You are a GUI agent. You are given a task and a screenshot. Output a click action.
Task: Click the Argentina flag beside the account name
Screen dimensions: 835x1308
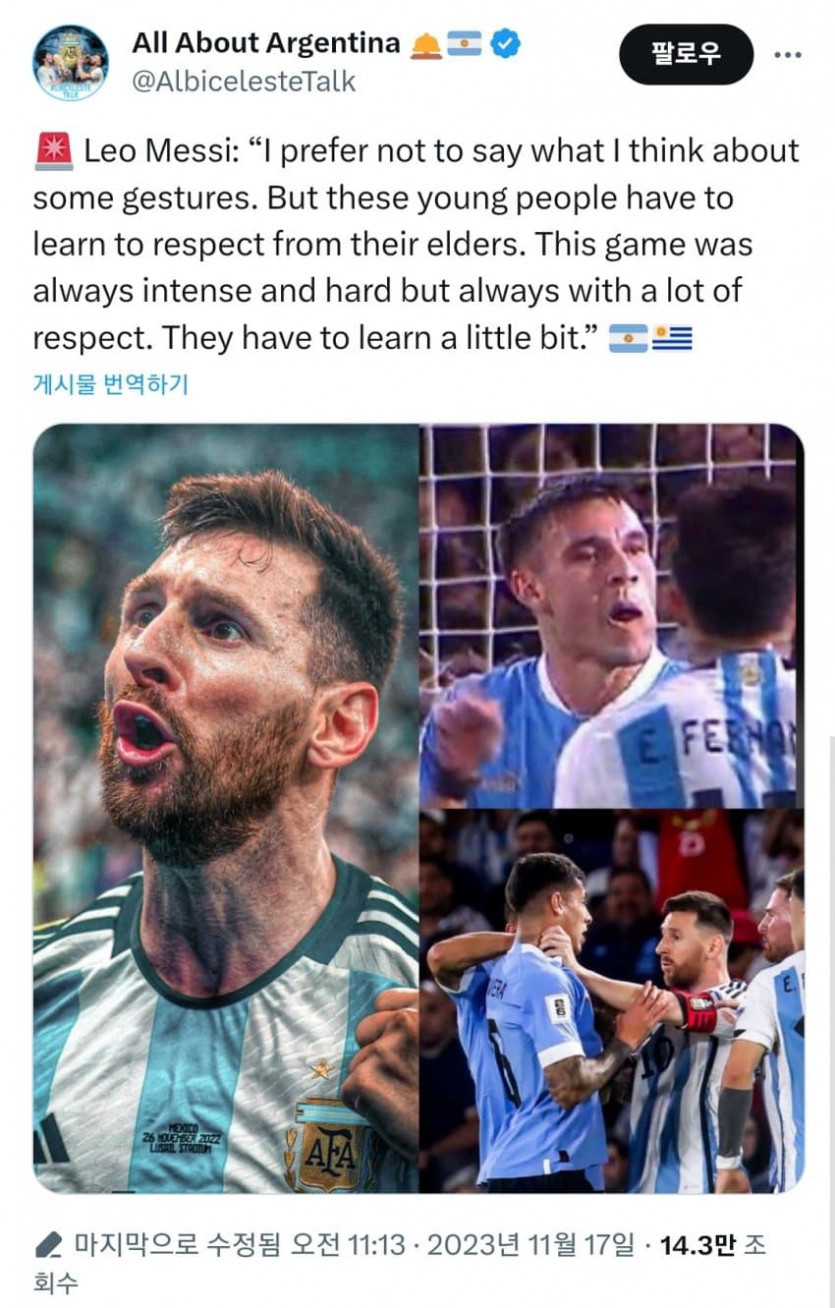point(465,44)
